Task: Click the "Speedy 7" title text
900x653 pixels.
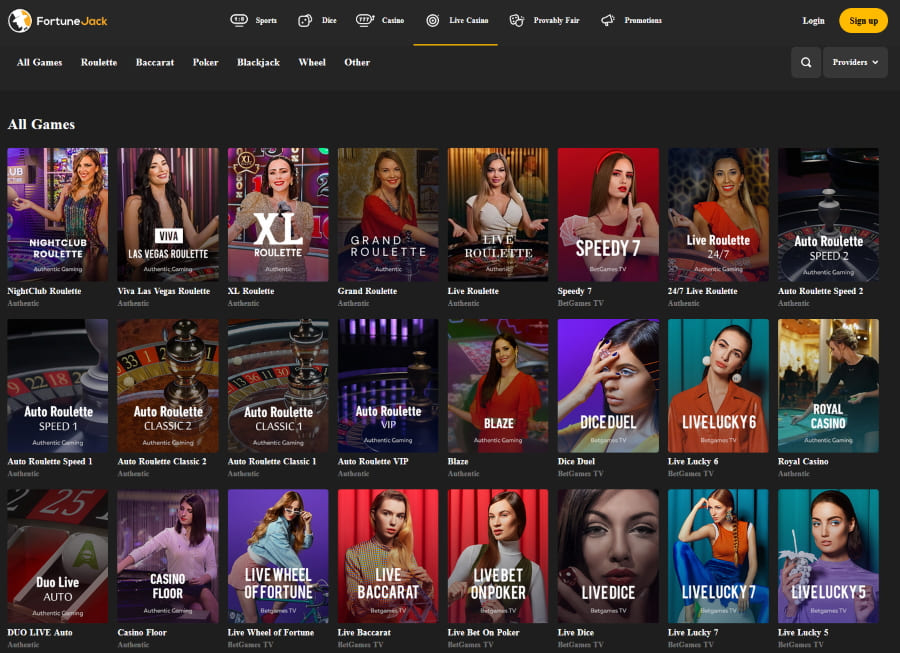Action: 575,291
